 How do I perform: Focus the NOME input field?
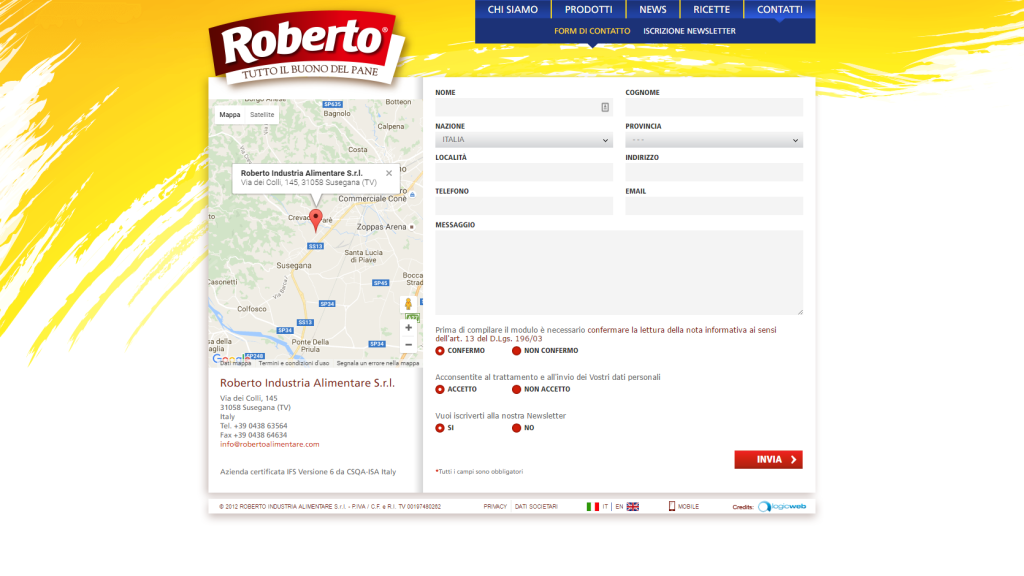(x=524, y=107)
